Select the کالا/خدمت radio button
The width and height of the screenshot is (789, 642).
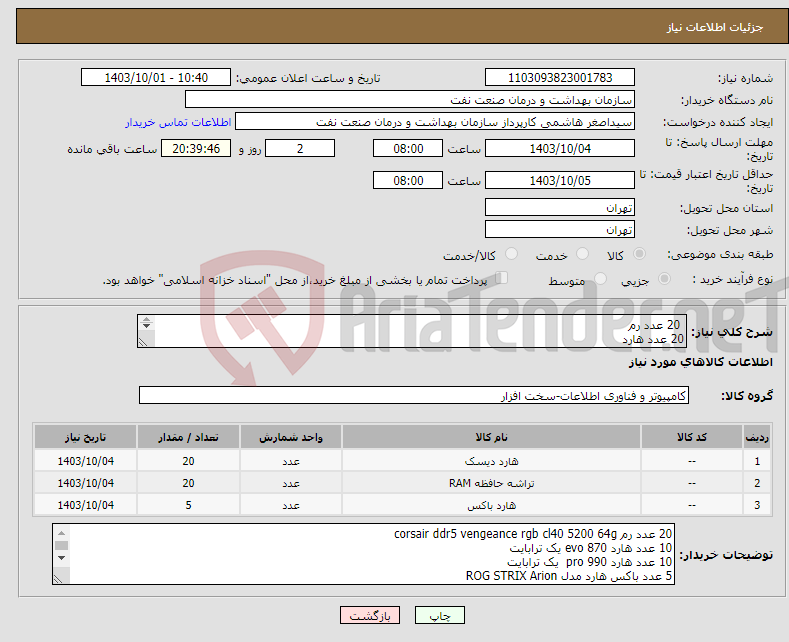511,254
